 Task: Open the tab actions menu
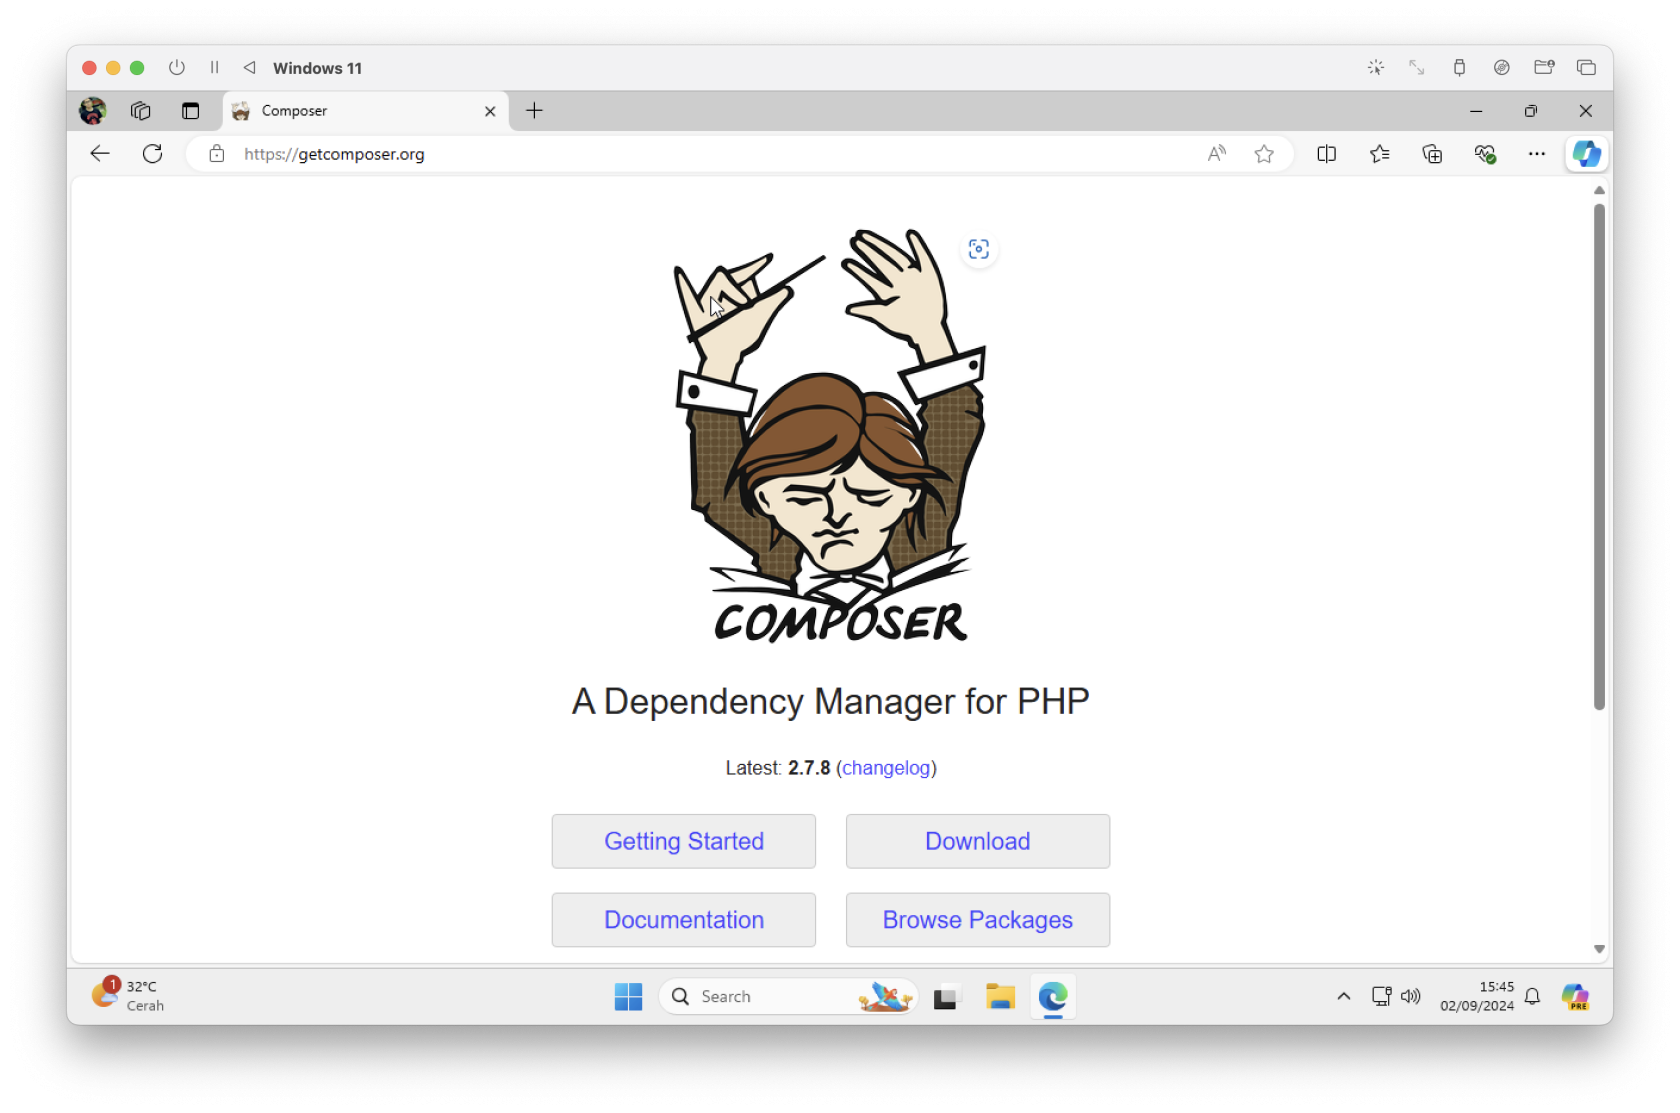(x=190, y=111)
